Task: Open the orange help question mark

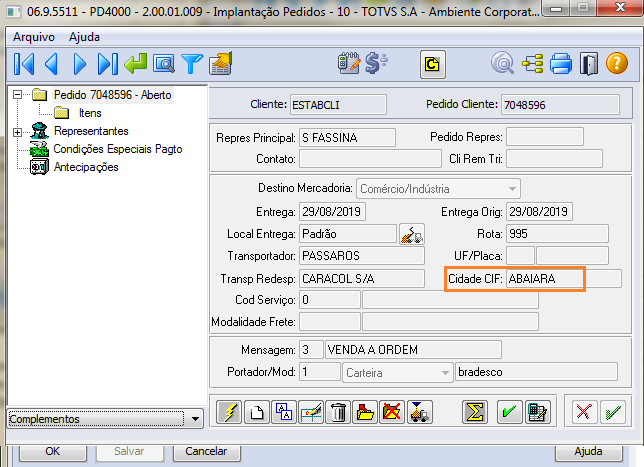Action: 616,64
